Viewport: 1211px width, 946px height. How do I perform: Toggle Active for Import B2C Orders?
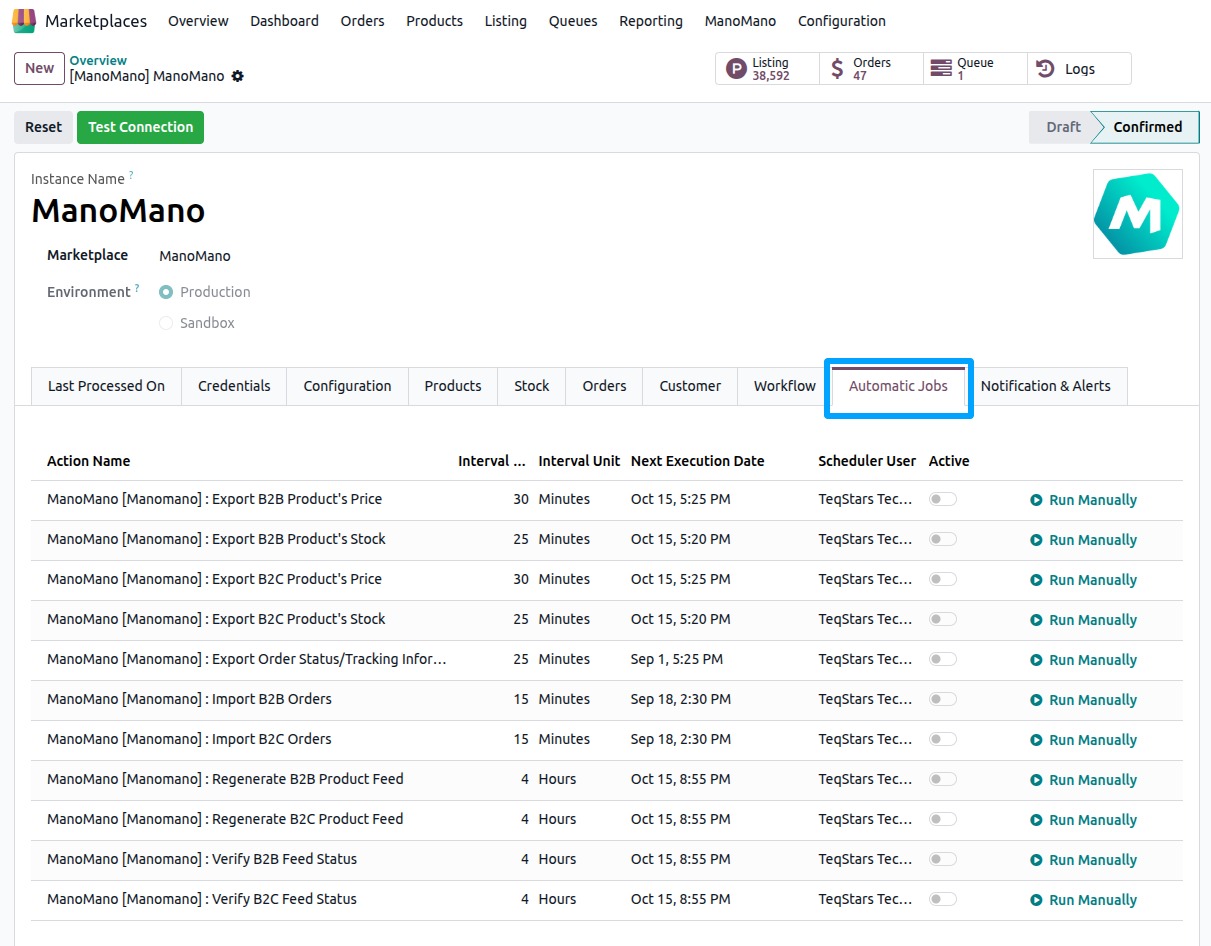pyautogui.click(x=943, y=739)
